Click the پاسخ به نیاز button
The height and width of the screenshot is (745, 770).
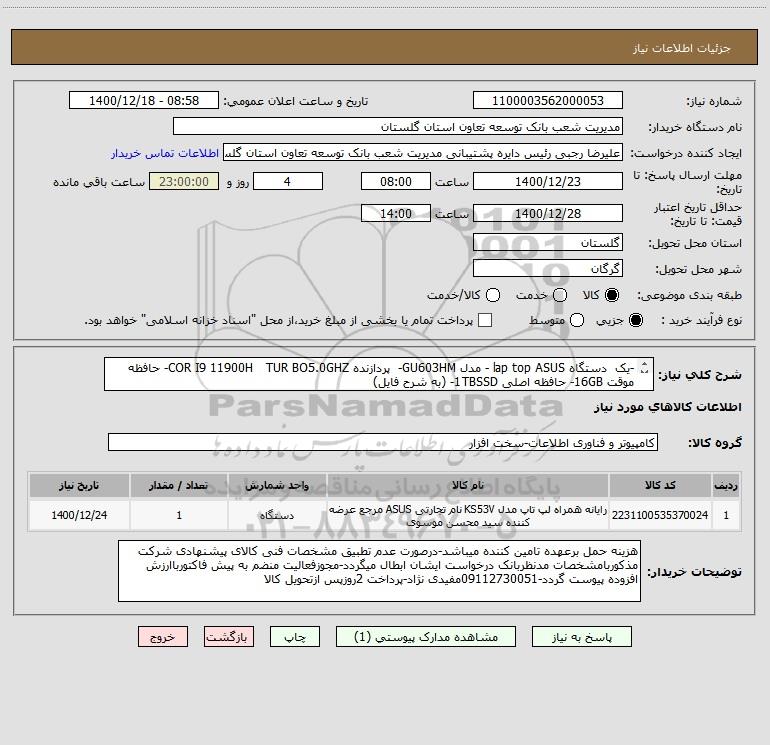582,636
